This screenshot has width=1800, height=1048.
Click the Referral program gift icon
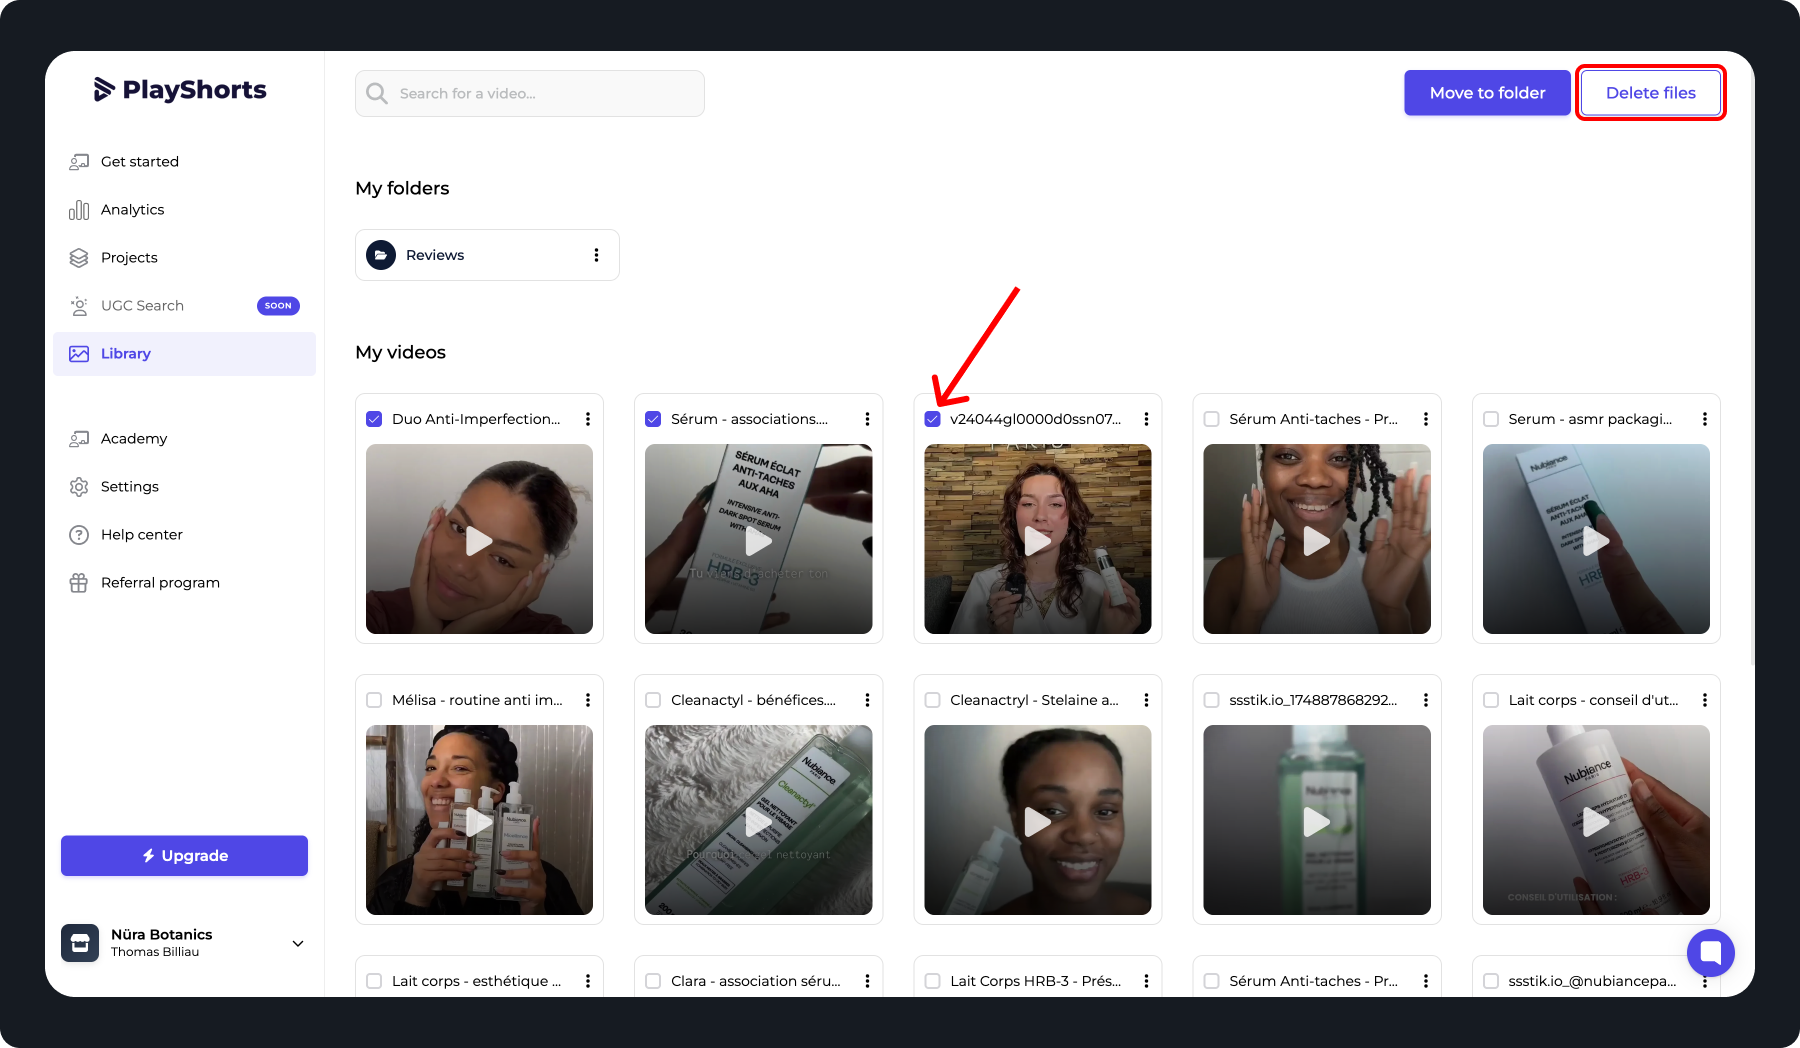click(x=79, y=583)
